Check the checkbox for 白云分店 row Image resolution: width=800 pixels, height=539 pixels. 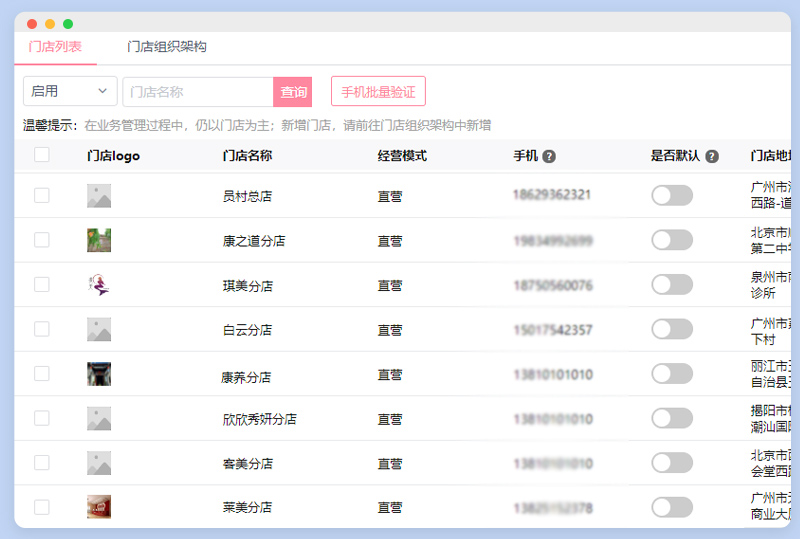[x=42, y=329]
